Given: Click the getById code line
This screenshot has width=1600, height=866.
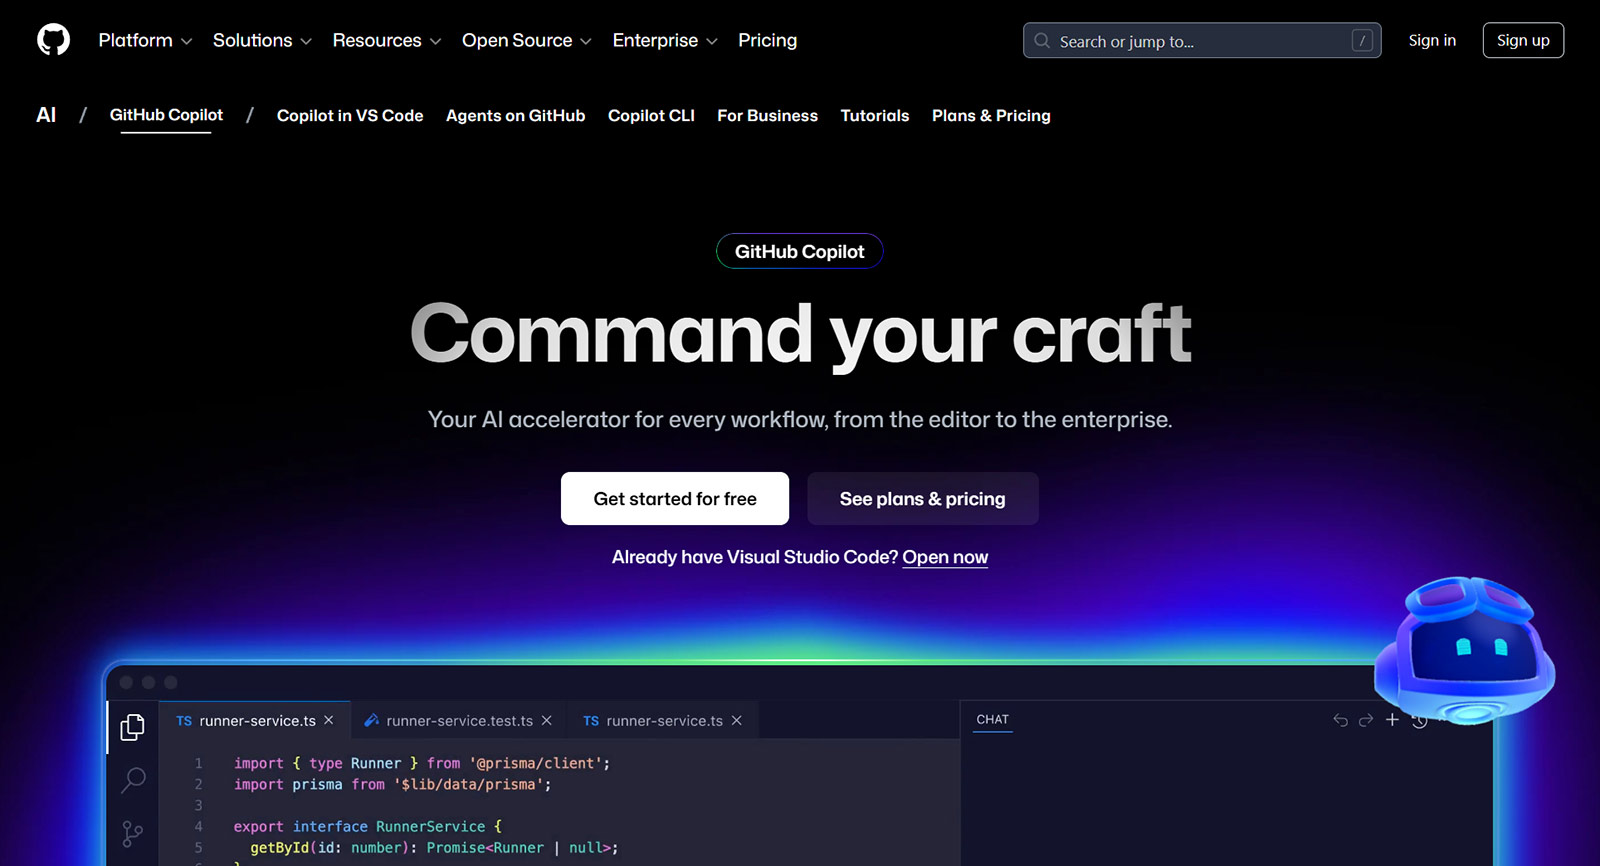Looking at the screenshot, I should 434,847.
